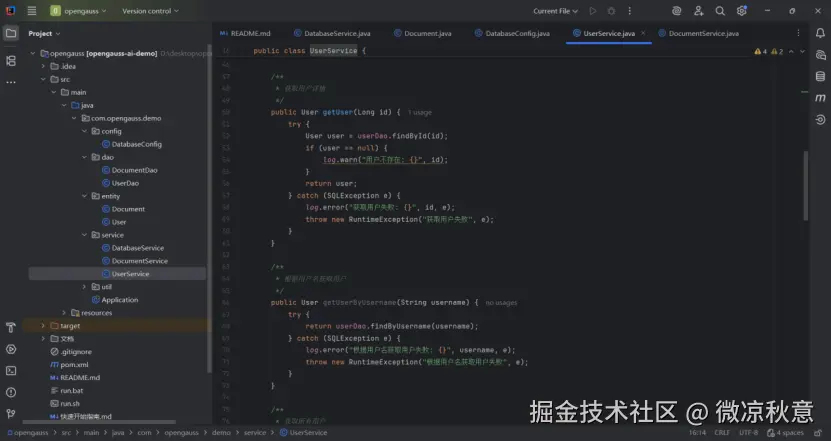The image size is (831, 442).
Task: Click the '1 usage' hint beside getUser
Action: [x=420, y=112]
